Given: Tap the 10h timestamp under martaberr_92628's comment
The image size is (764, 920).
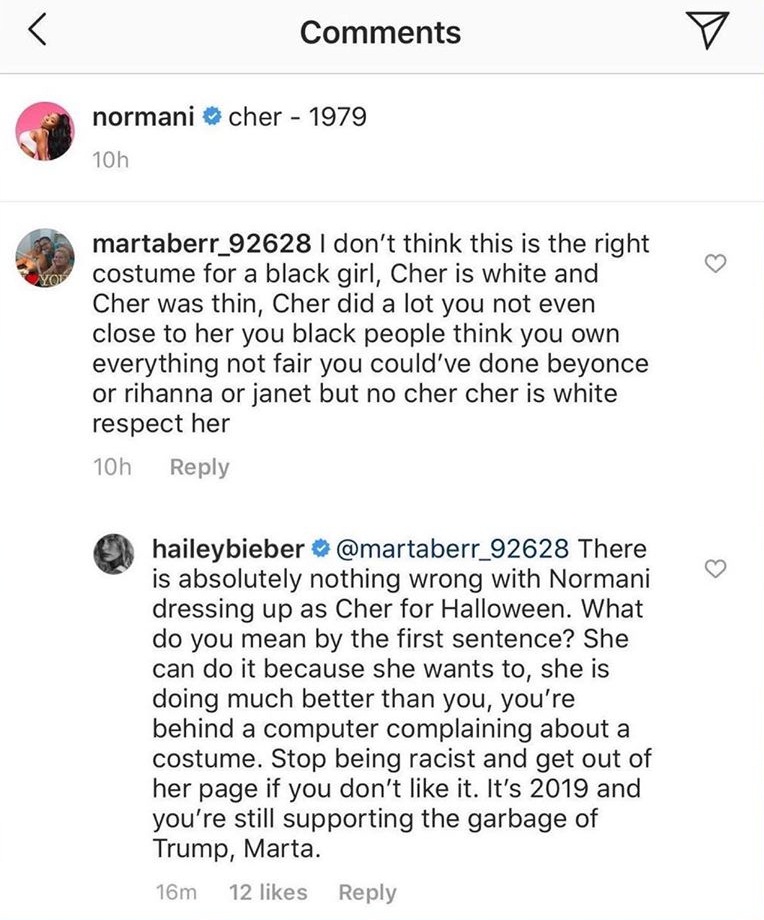Looking at the screenshot, I should tap(112, 467).
